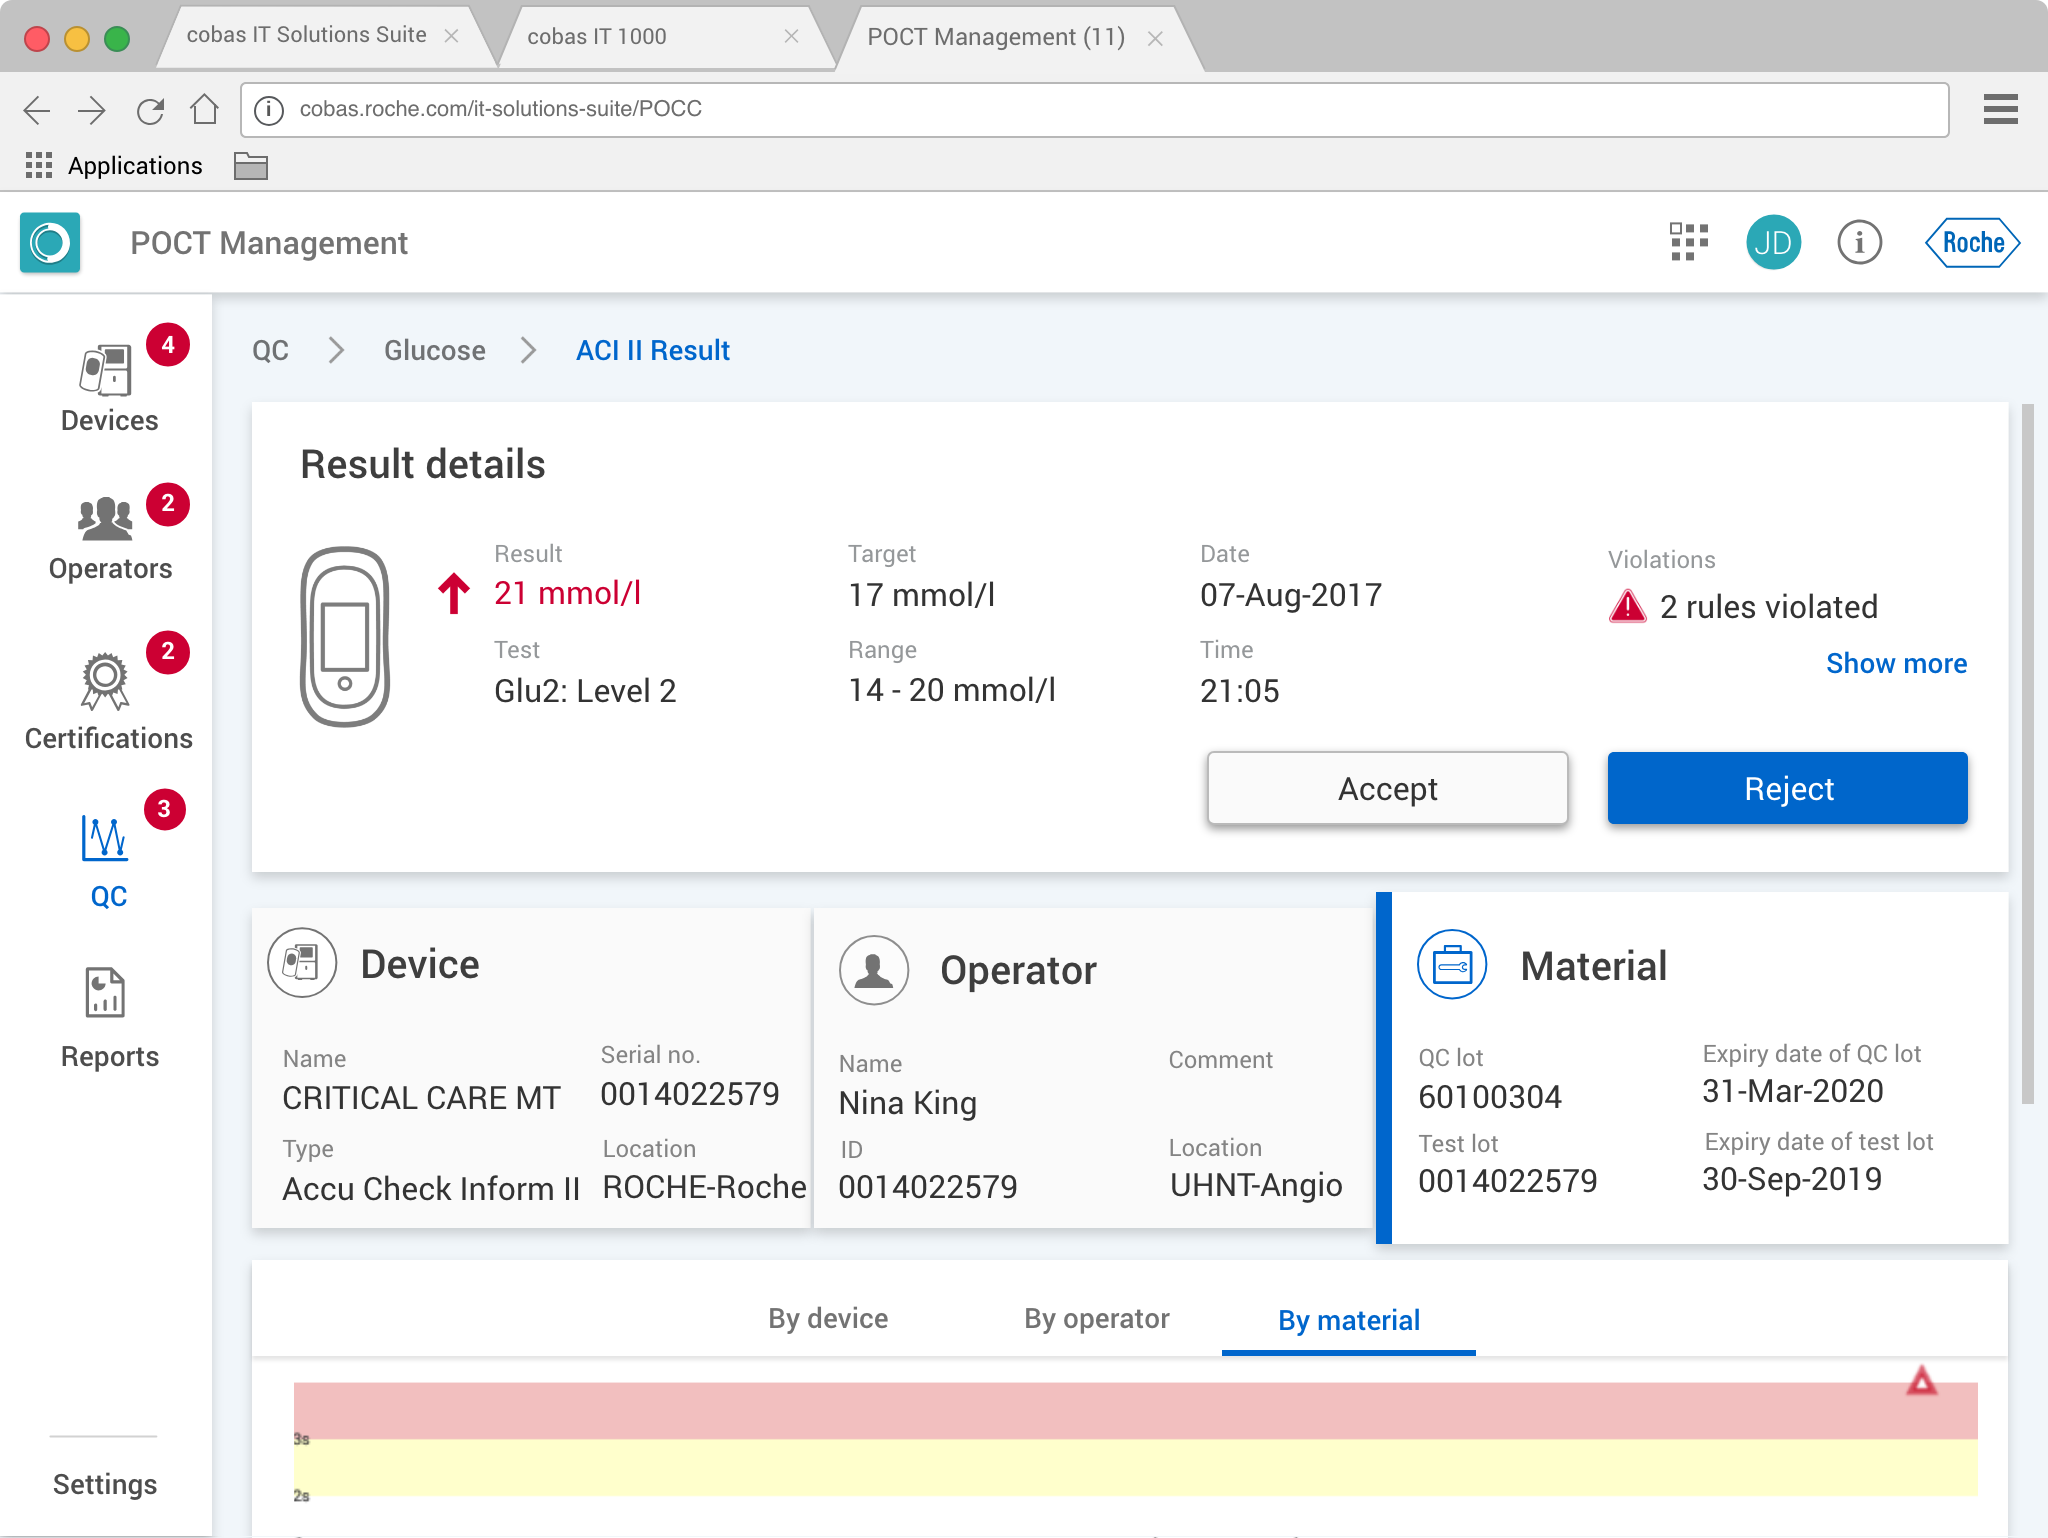Viewport: 2048px width, 1538px height.
Task: Open the Operators sidebar section
Action: click(108, 538)
